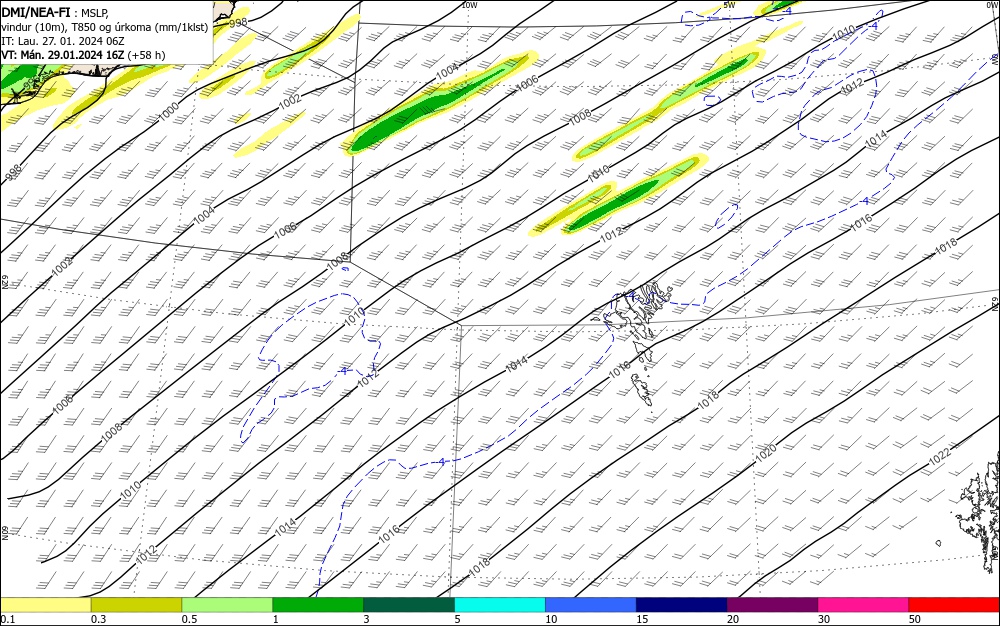The image size is (1000, 626).
Task: Click the 1020 isobar label
Action: [766, 453]
